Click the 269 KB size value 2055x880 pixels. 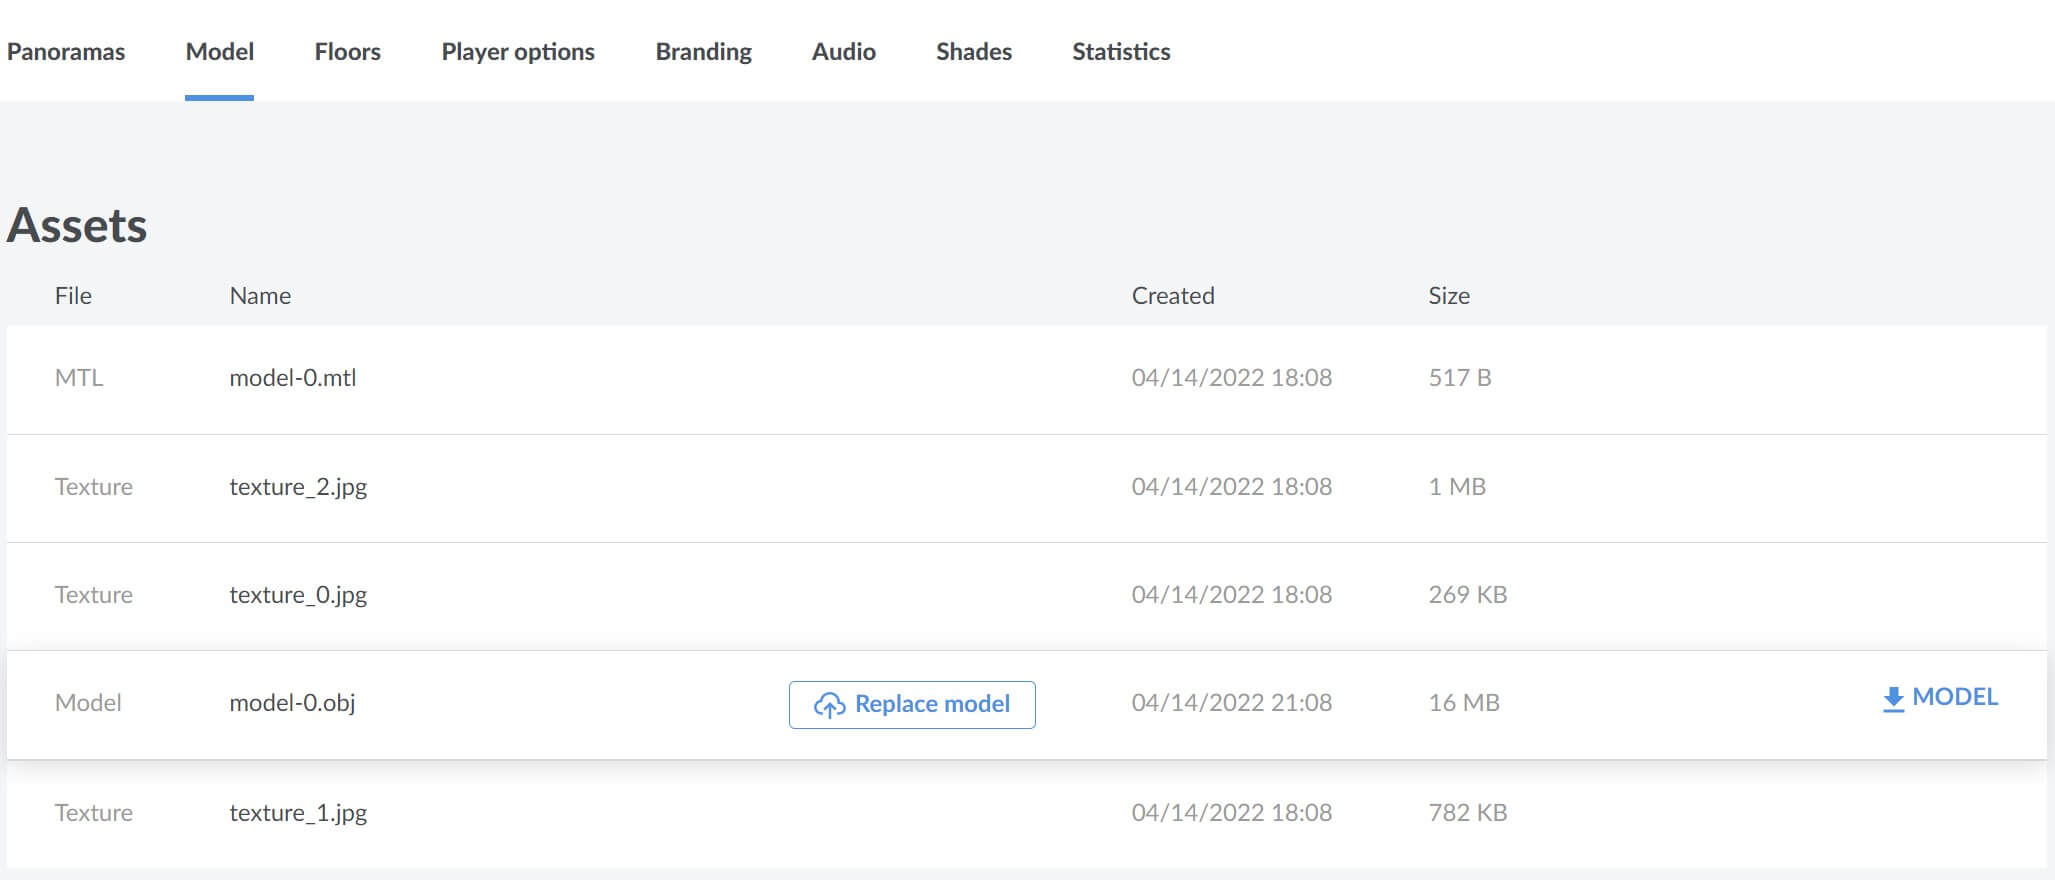point(1468,595)
